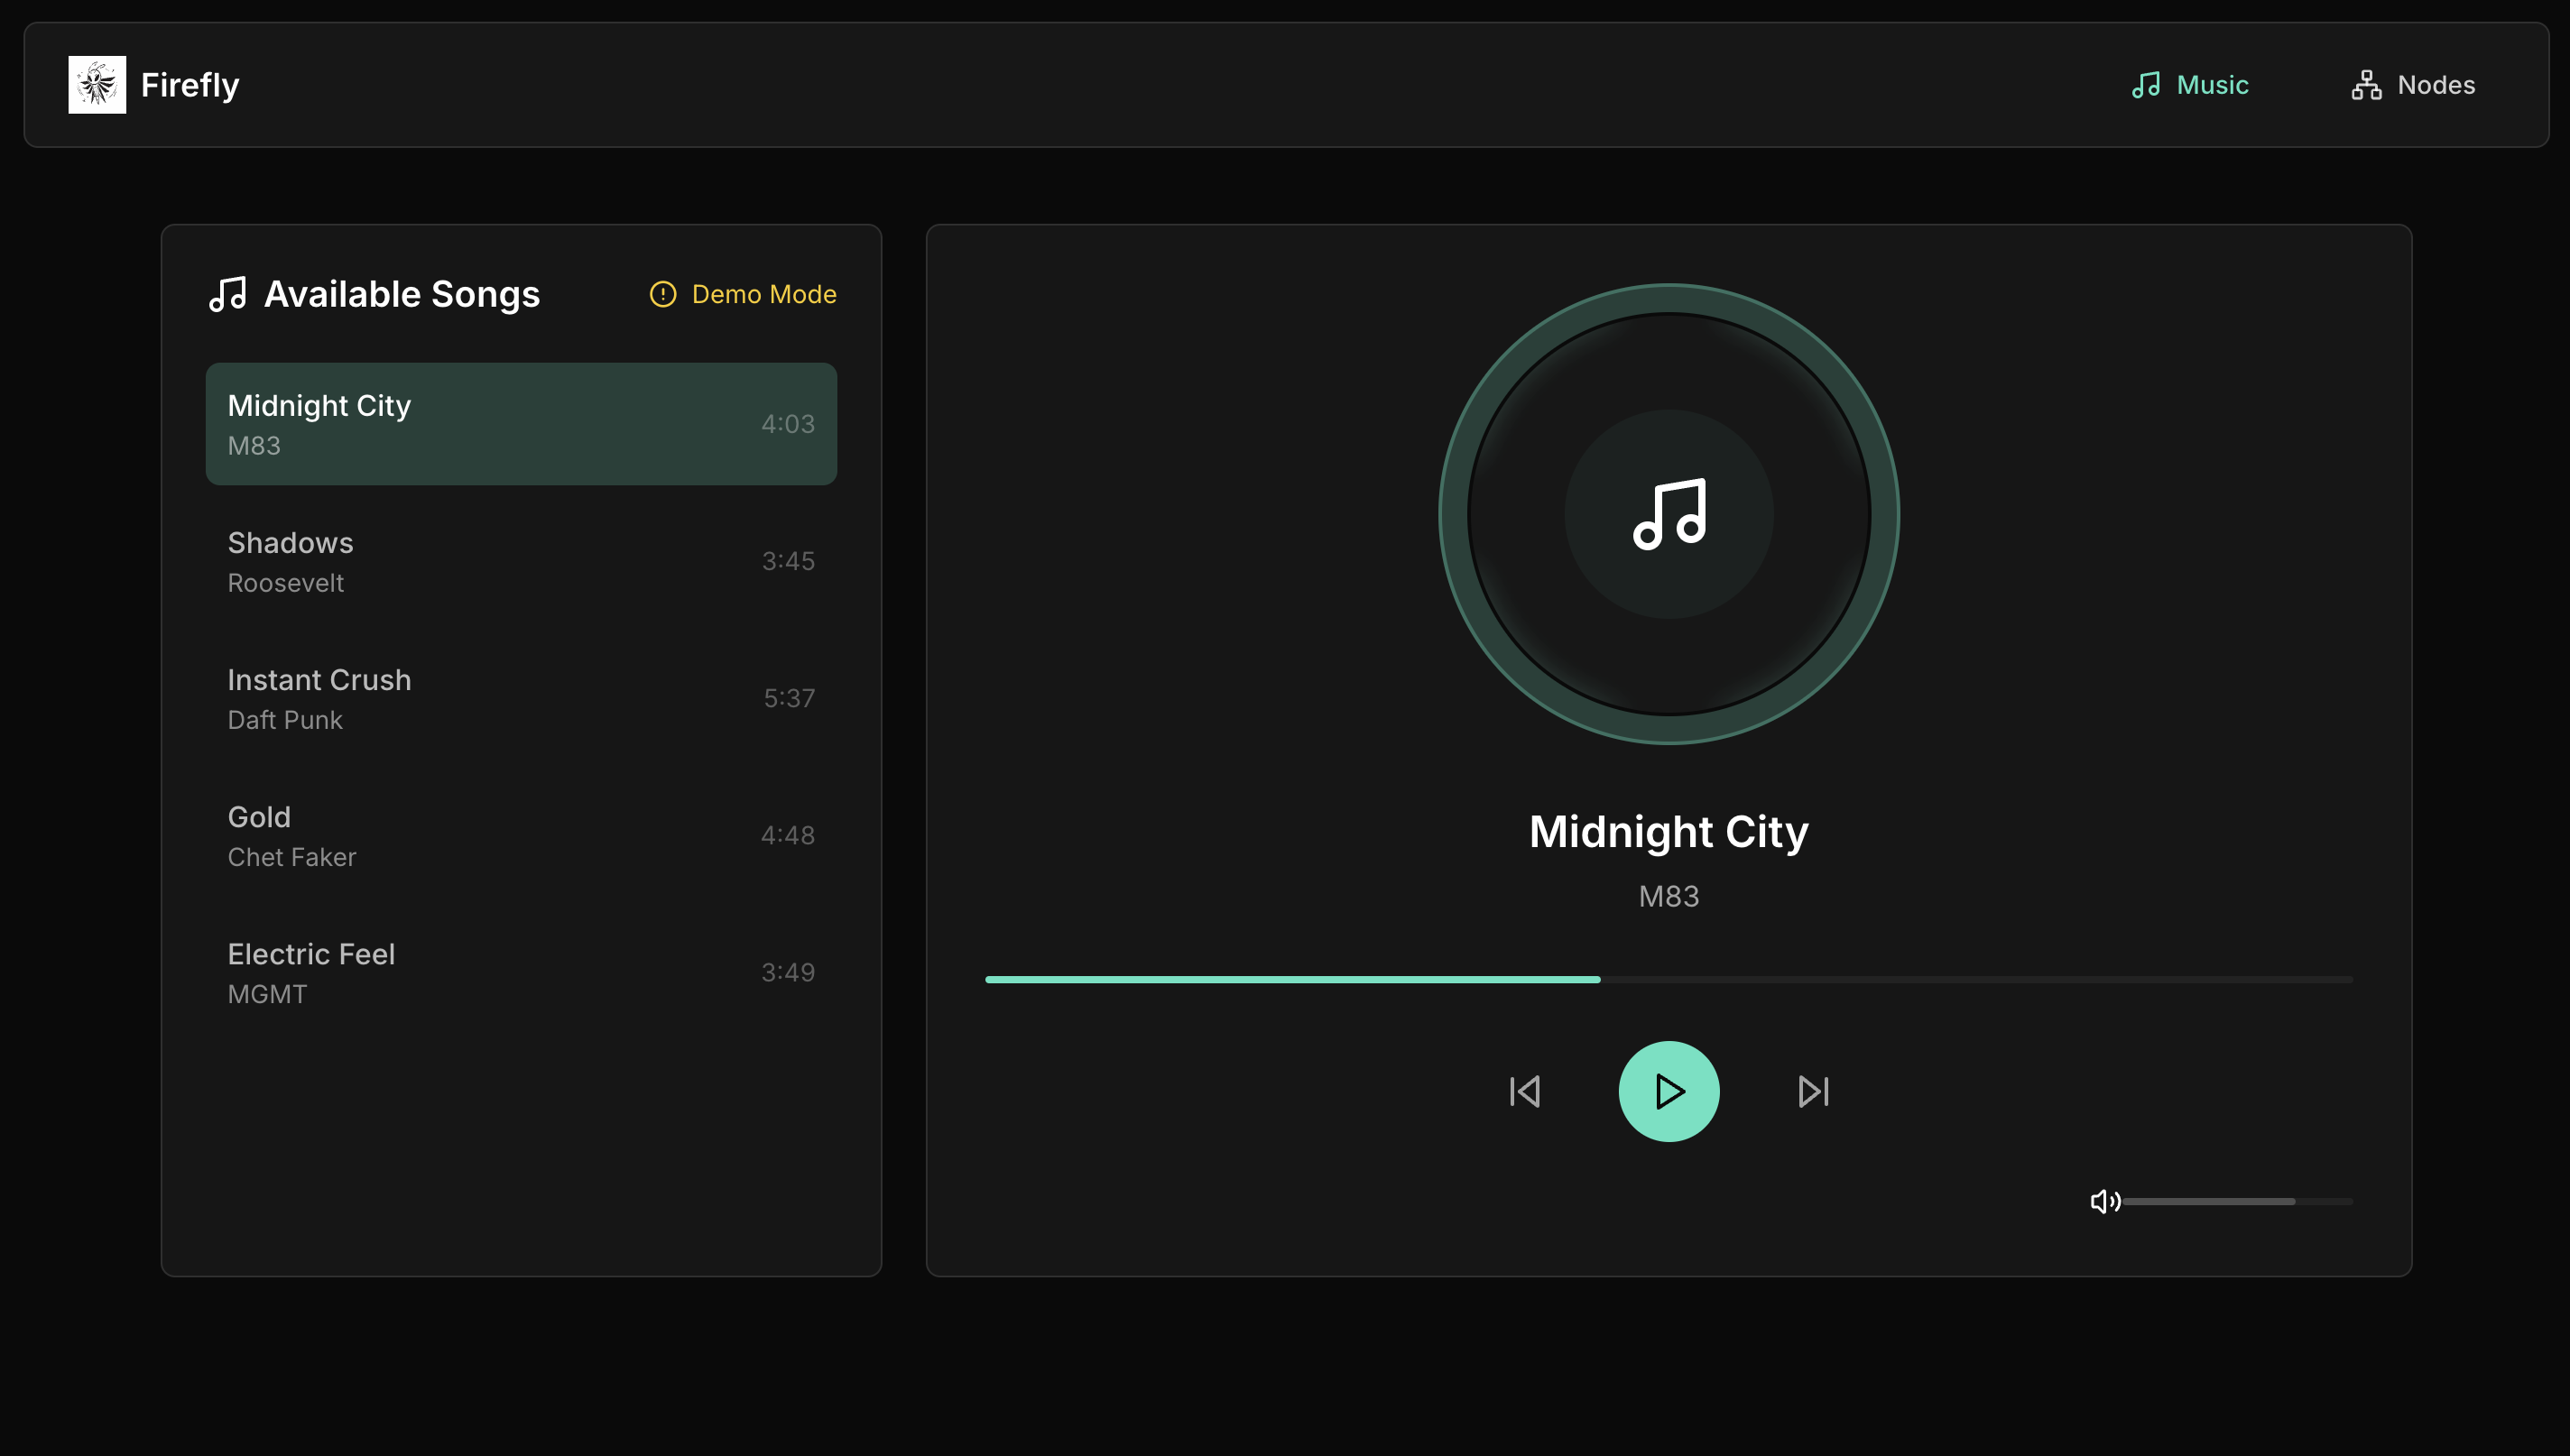Select Electric Feel by MGMT

(x=521, y=972)
